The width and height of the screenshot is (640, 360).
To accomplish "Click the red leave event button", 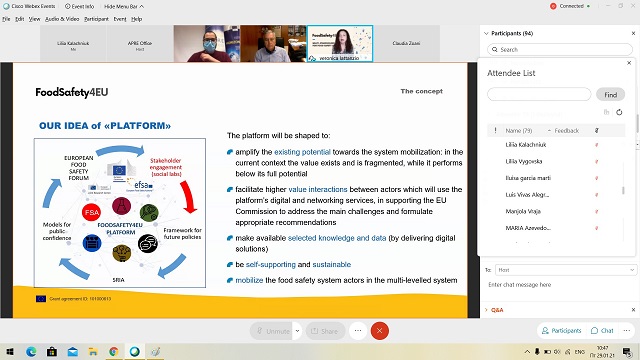I will coord(380,331).
